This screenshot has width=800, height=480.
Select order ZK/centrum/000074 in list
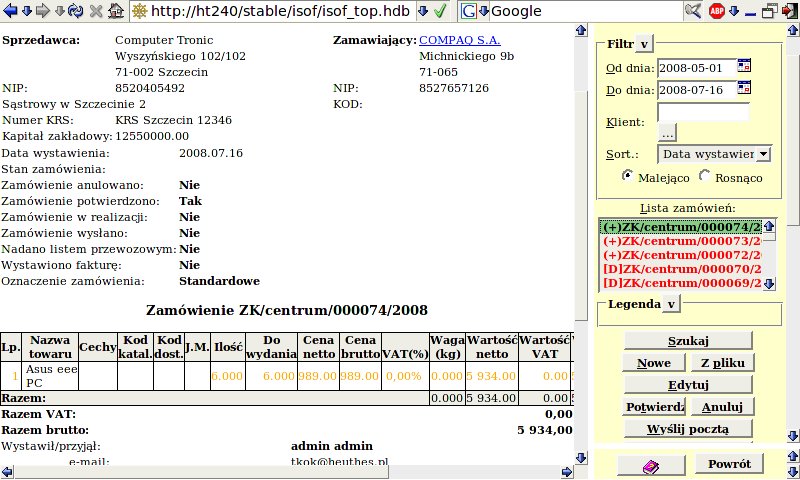coord(681,226)
